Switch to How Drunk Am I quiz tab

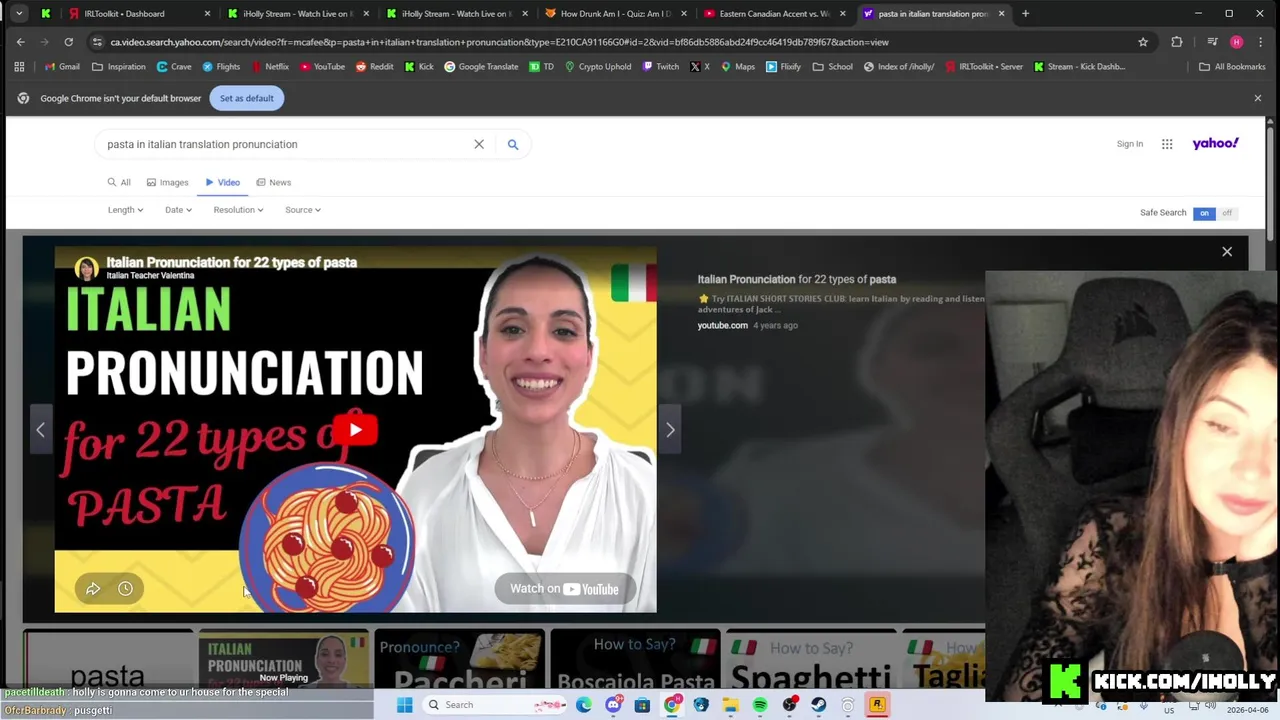click(x=615, y=14)
